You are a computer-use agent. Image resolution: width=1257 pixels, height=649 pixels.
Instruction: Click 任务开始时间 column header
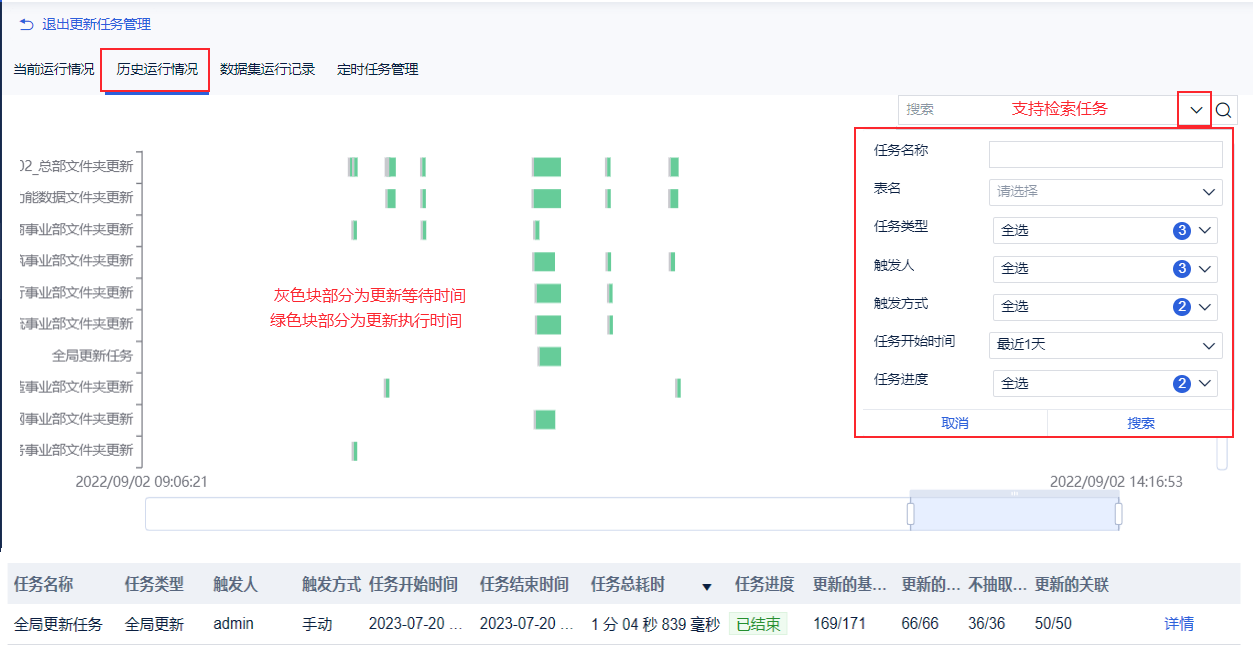tap(413, 585)
